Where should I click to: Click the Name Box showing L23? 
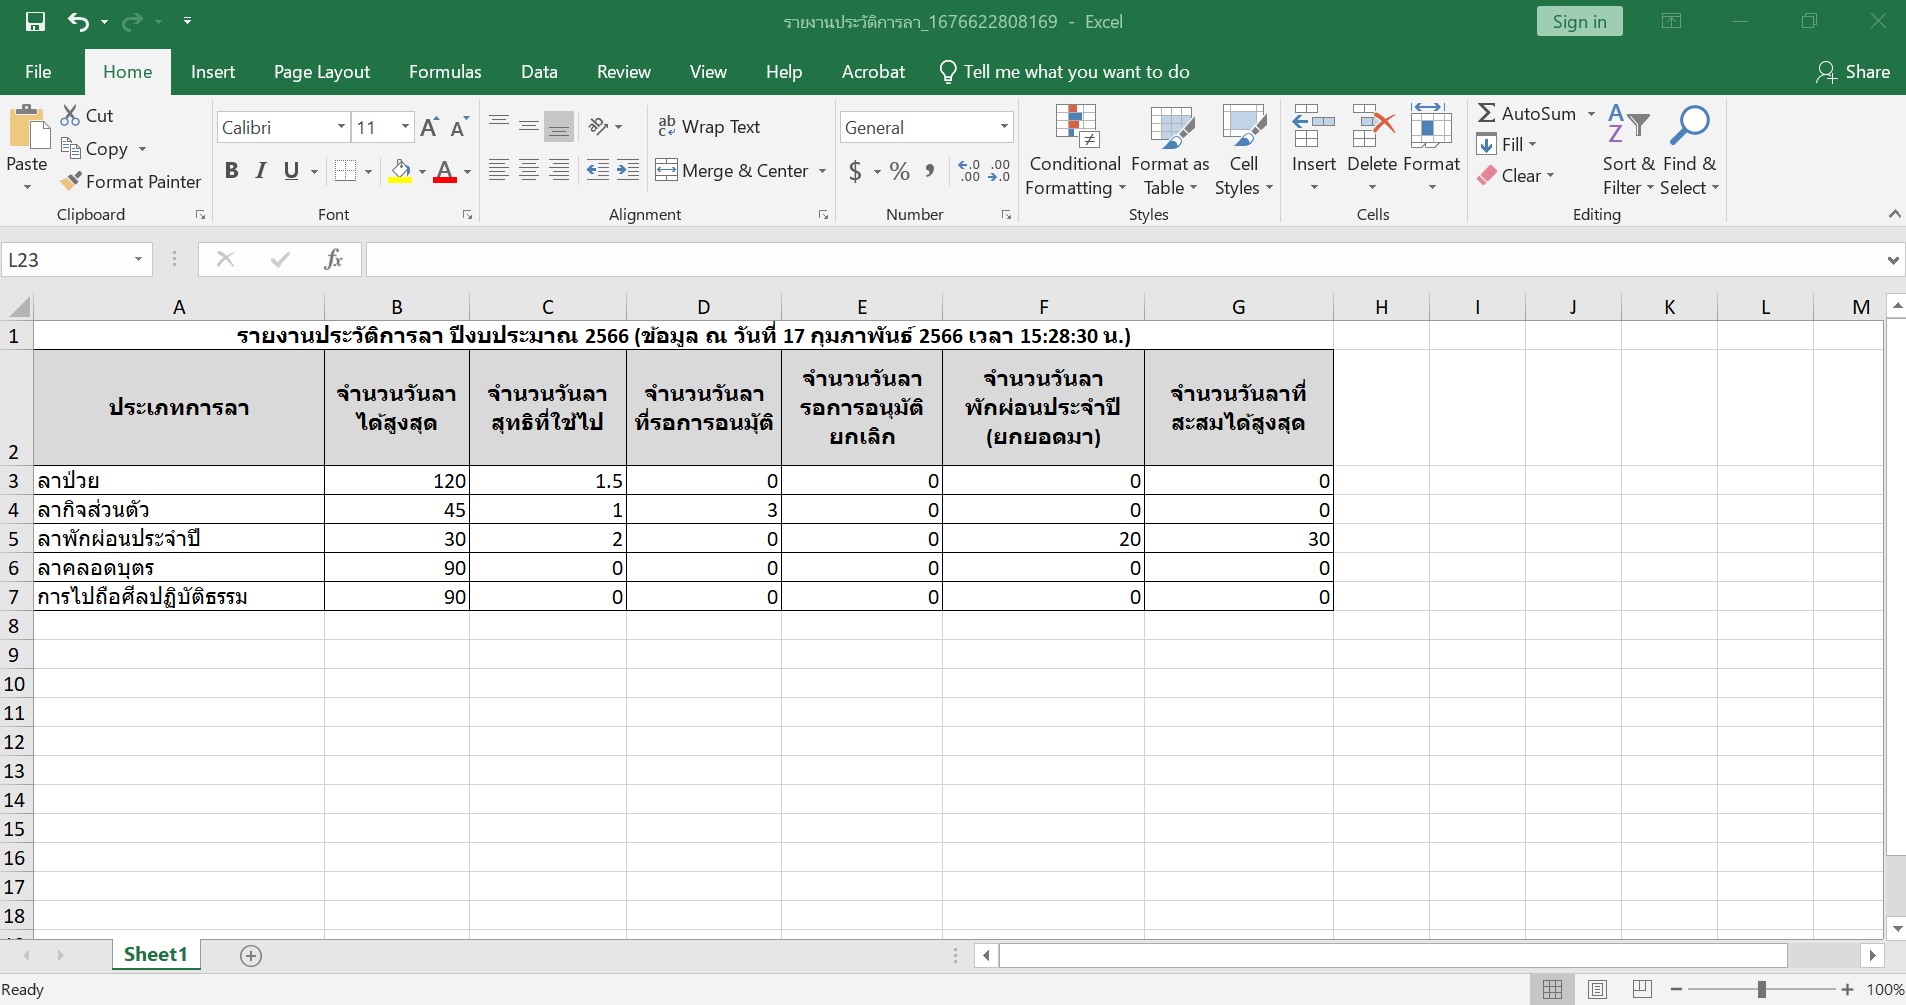(66, 260)
